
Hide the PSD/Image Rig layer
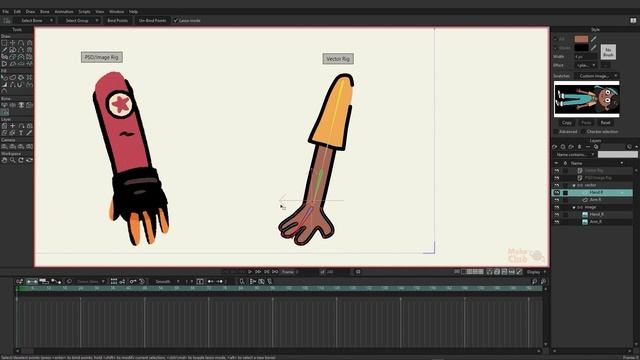click(557, 178)
